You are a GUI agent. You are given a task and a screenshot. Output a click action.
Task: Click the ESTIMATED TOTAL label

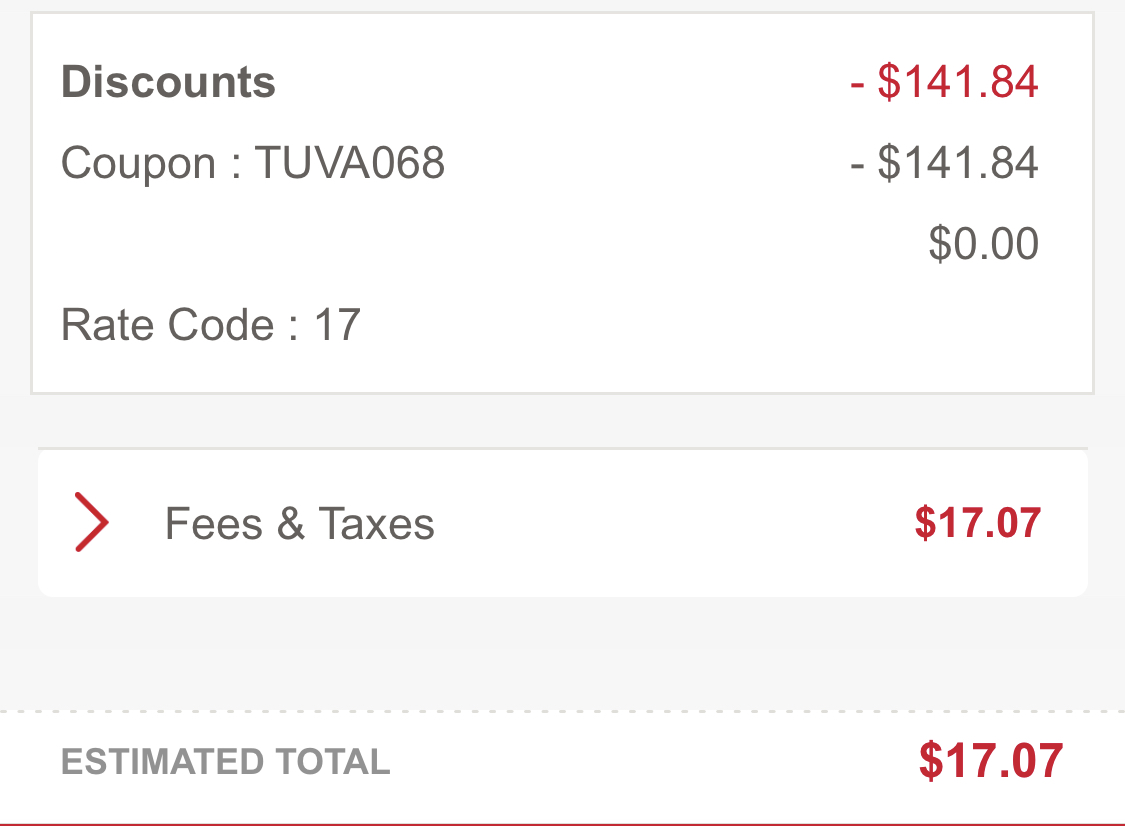[x=226, y=761]
